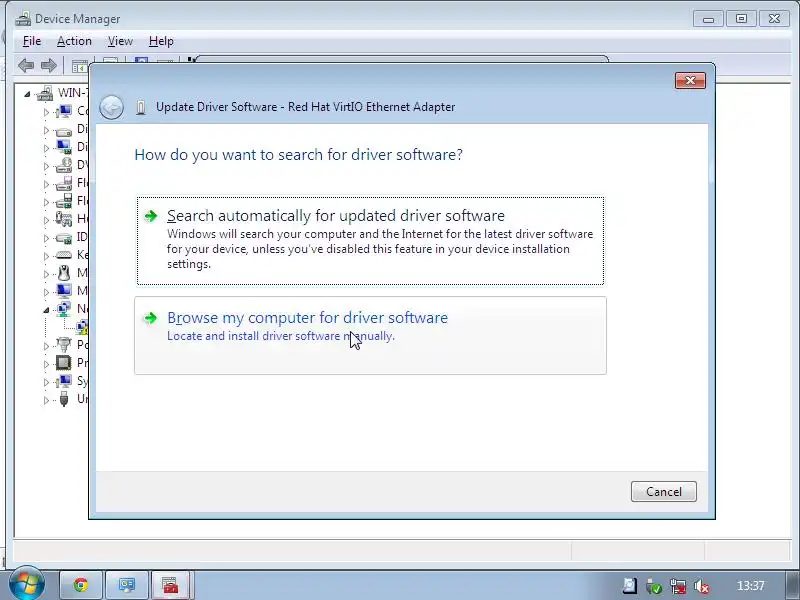800x600 pixels.
Task: Open the Action menu
Action: [x=74, y=41]
